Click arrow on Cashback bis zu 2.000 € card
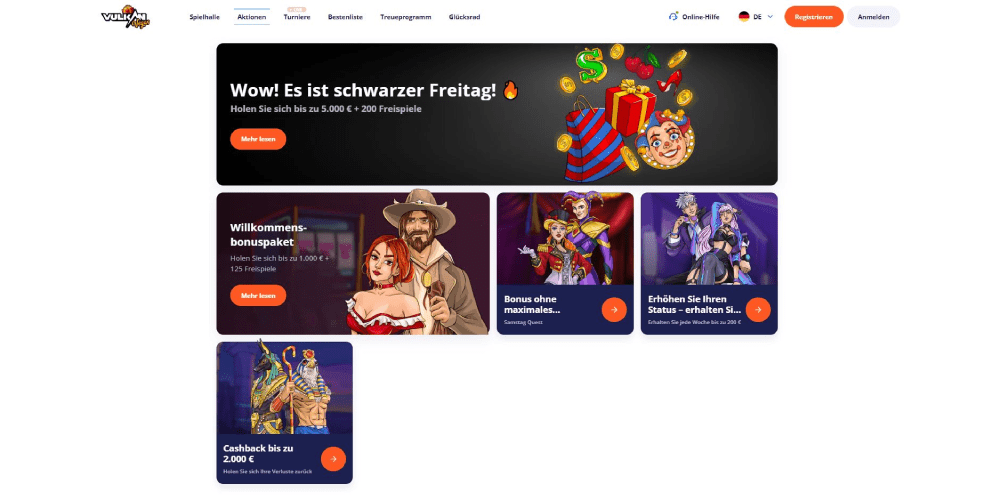Screen dimensions: 1000x500 [x=333, y=459]
